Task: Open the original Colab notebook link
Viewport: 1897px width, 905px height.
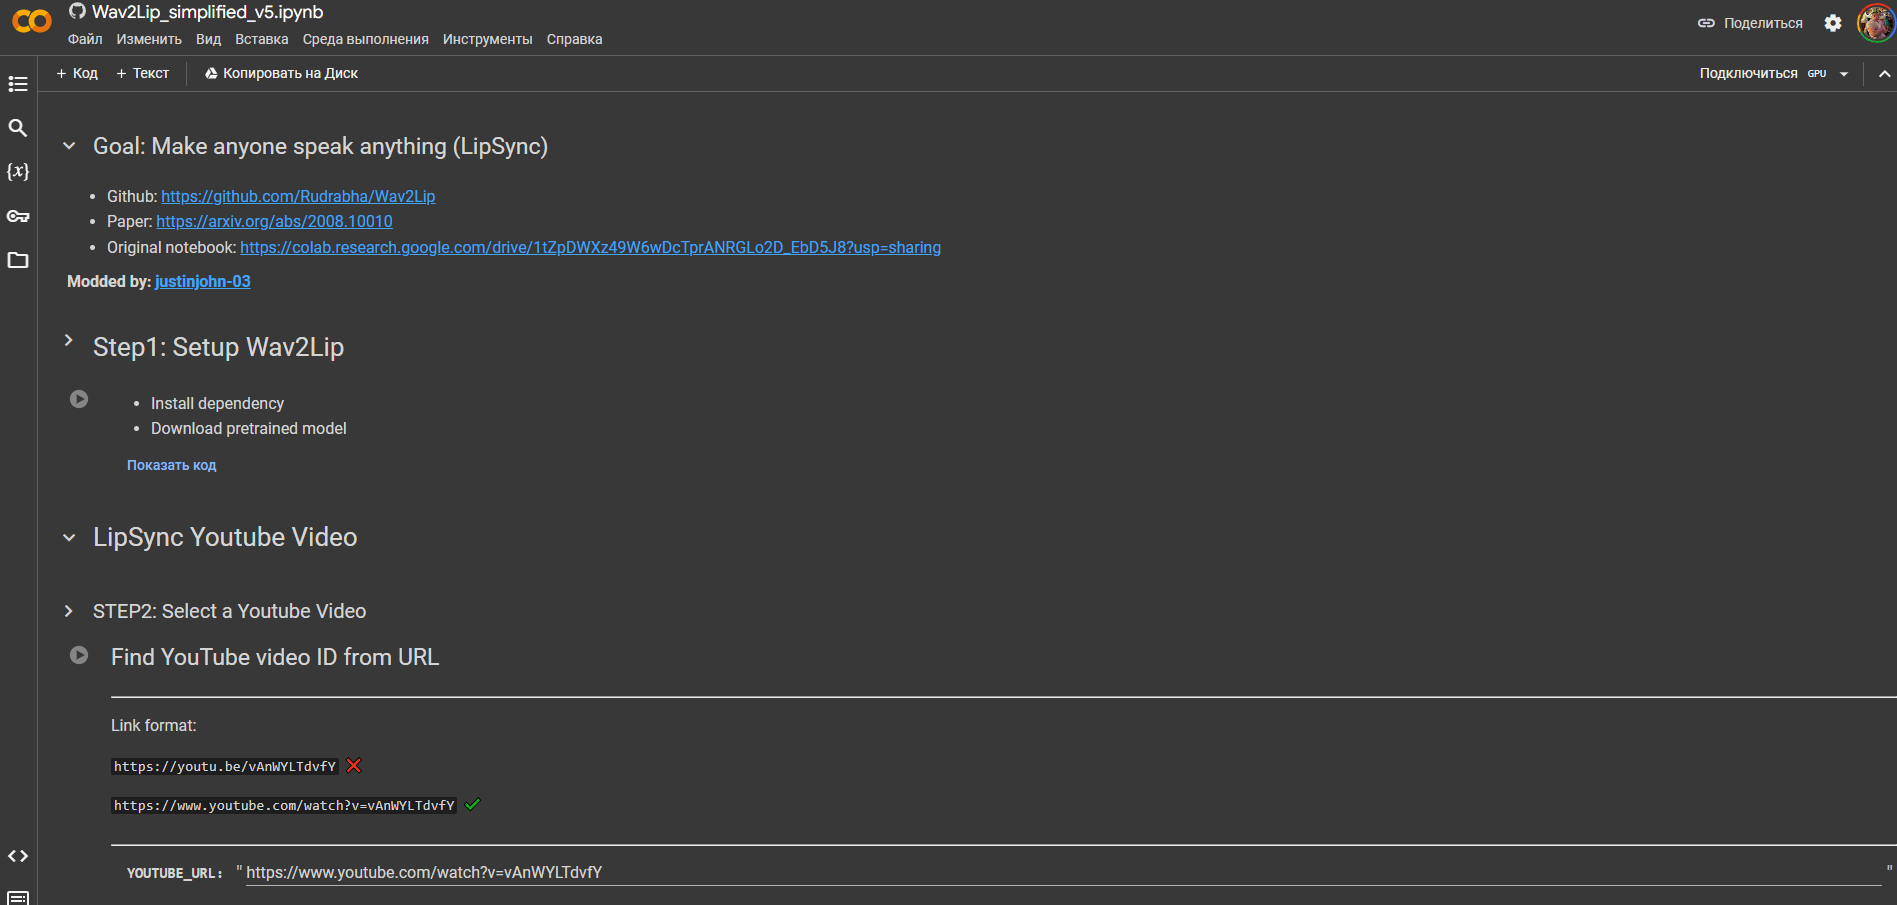Action: pyautogui.click(x=590, y=247)
